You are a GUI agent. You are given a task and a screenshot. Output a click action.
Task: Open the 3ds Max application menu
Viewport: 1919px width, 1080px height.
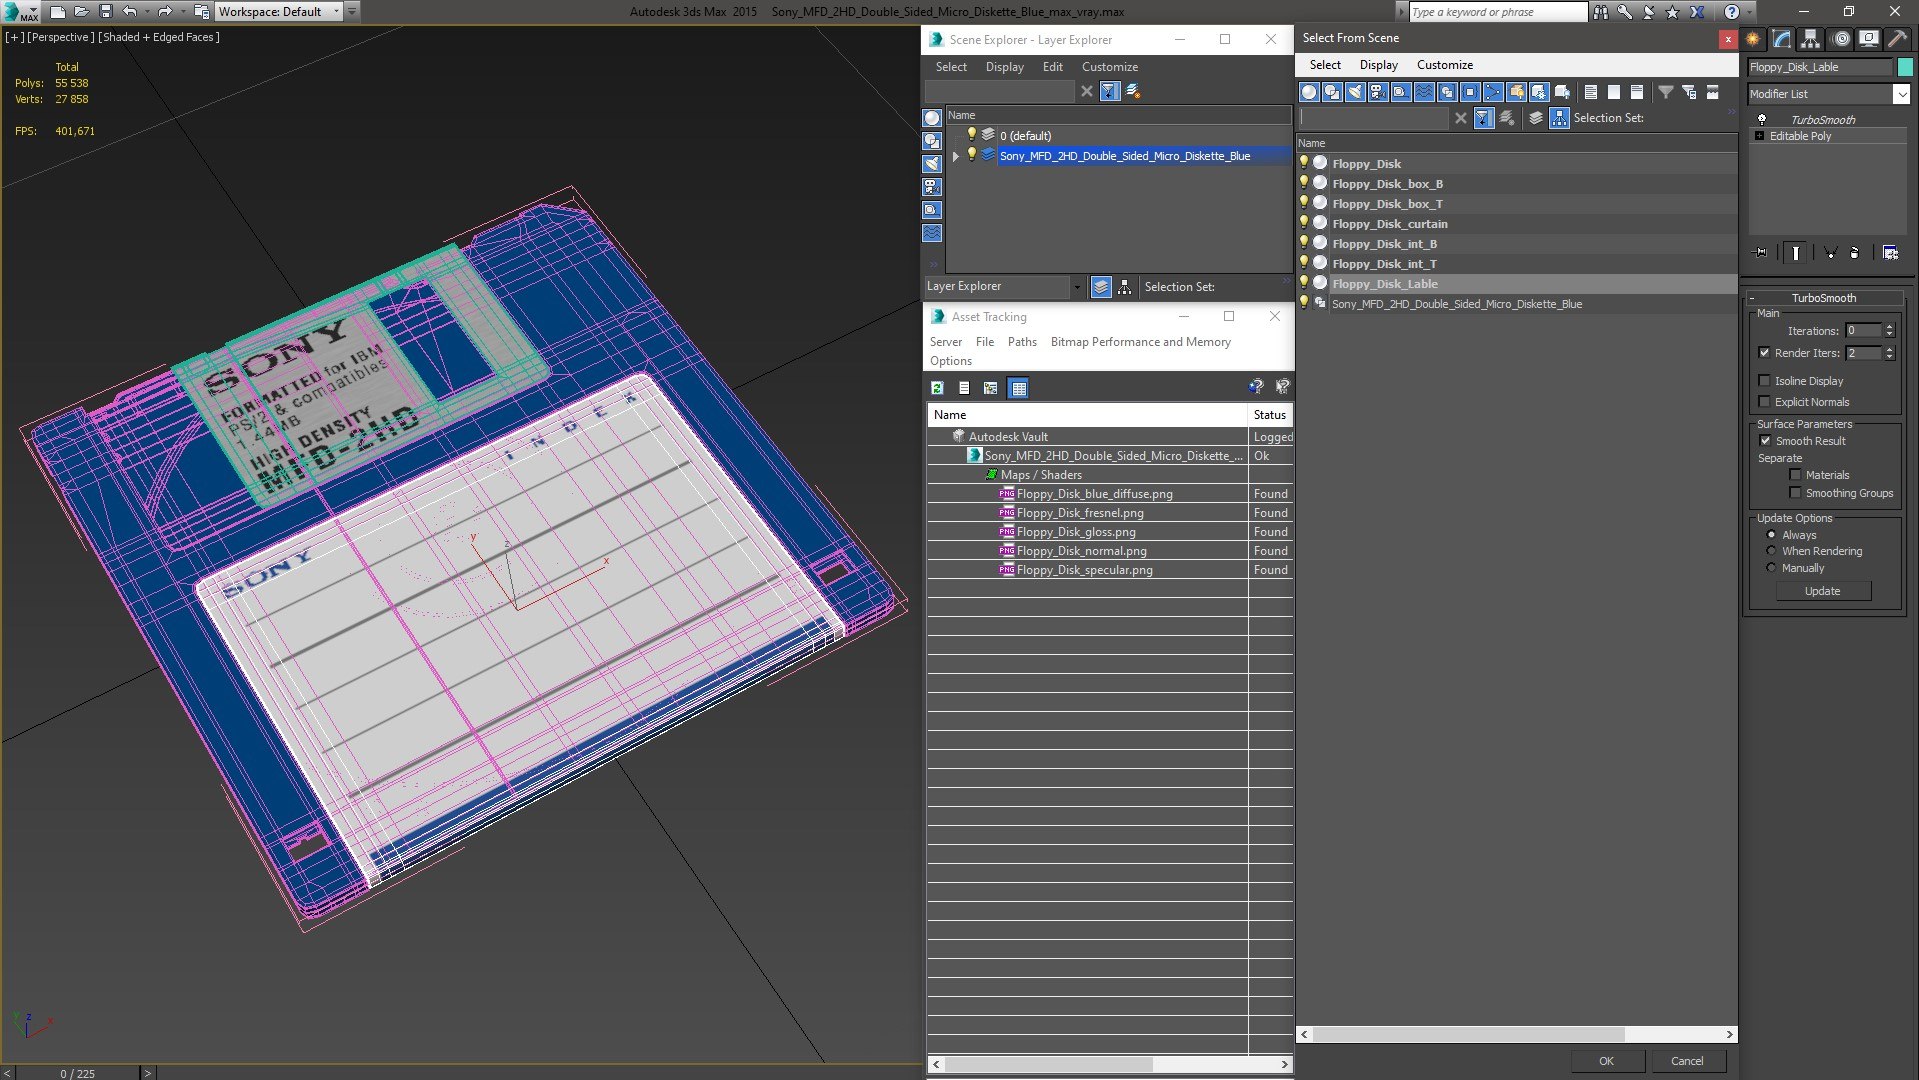pos(20,12)
